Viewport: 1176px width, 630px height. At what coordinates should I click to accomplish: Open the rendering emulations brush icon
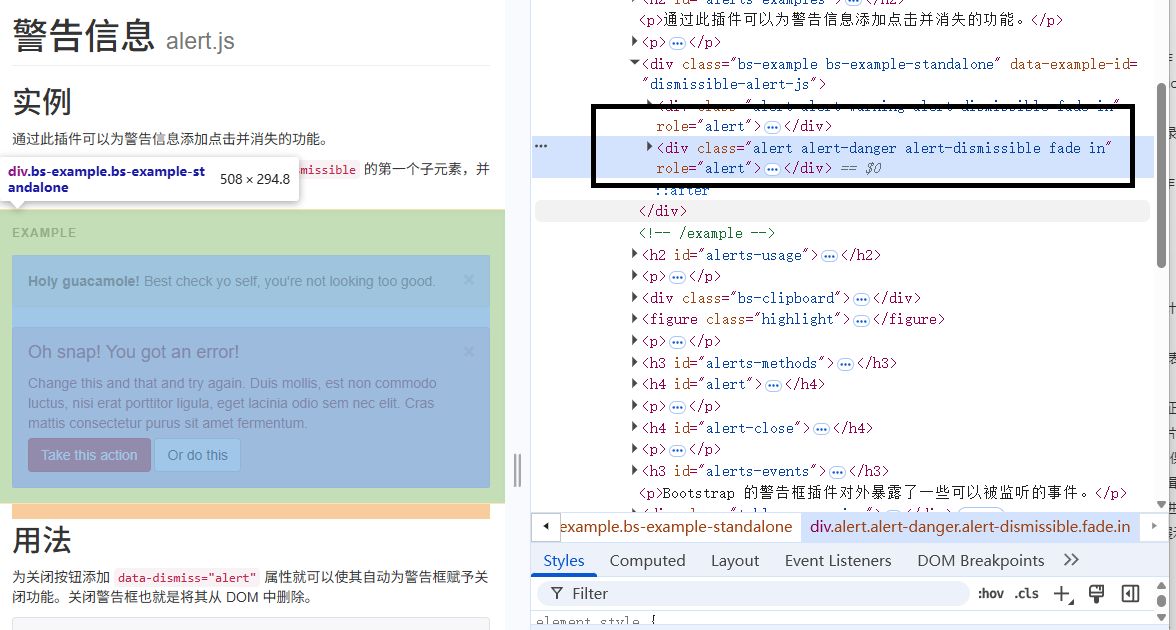pos(1096,594)
